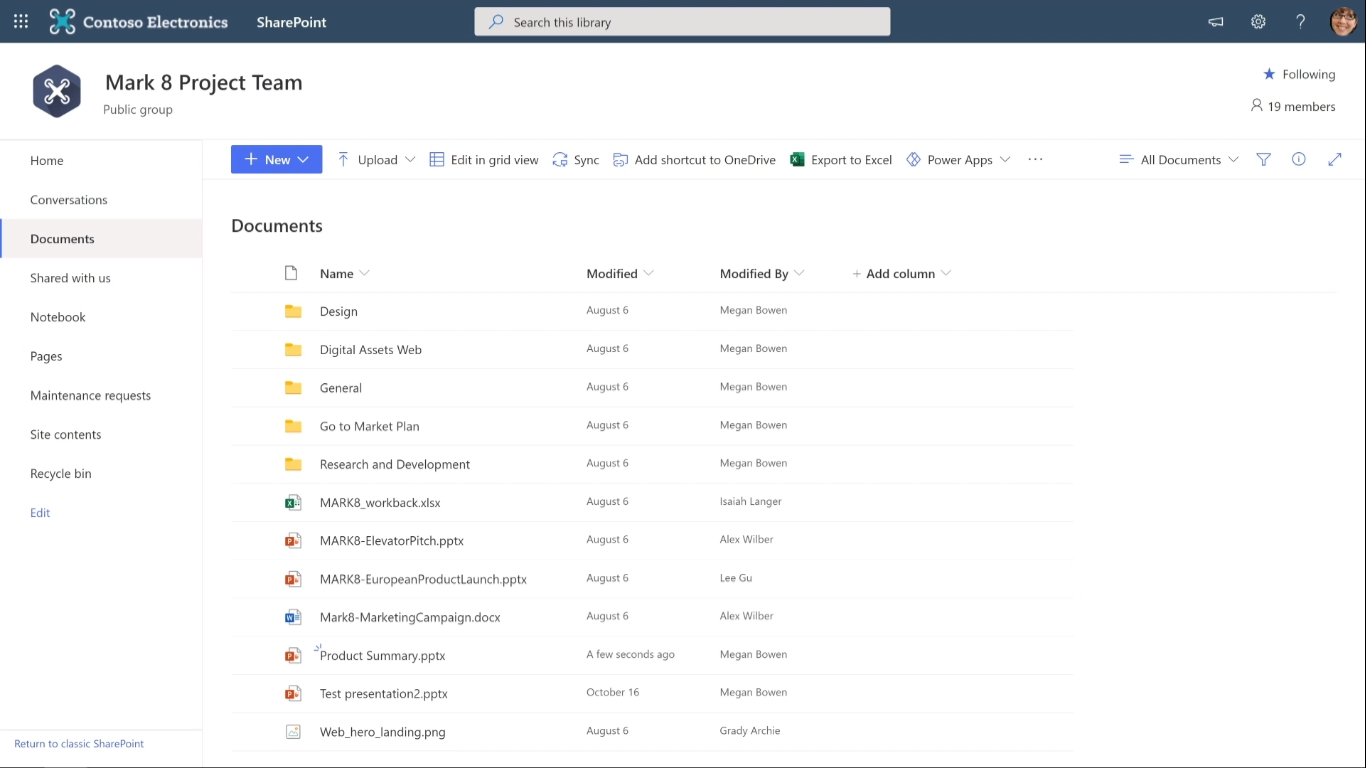The height and width of the screenshot is (768, 1366).
Task: Click the Mark 8 Project Team site logo
Action: pyautogui.click(x=57, y=92)
